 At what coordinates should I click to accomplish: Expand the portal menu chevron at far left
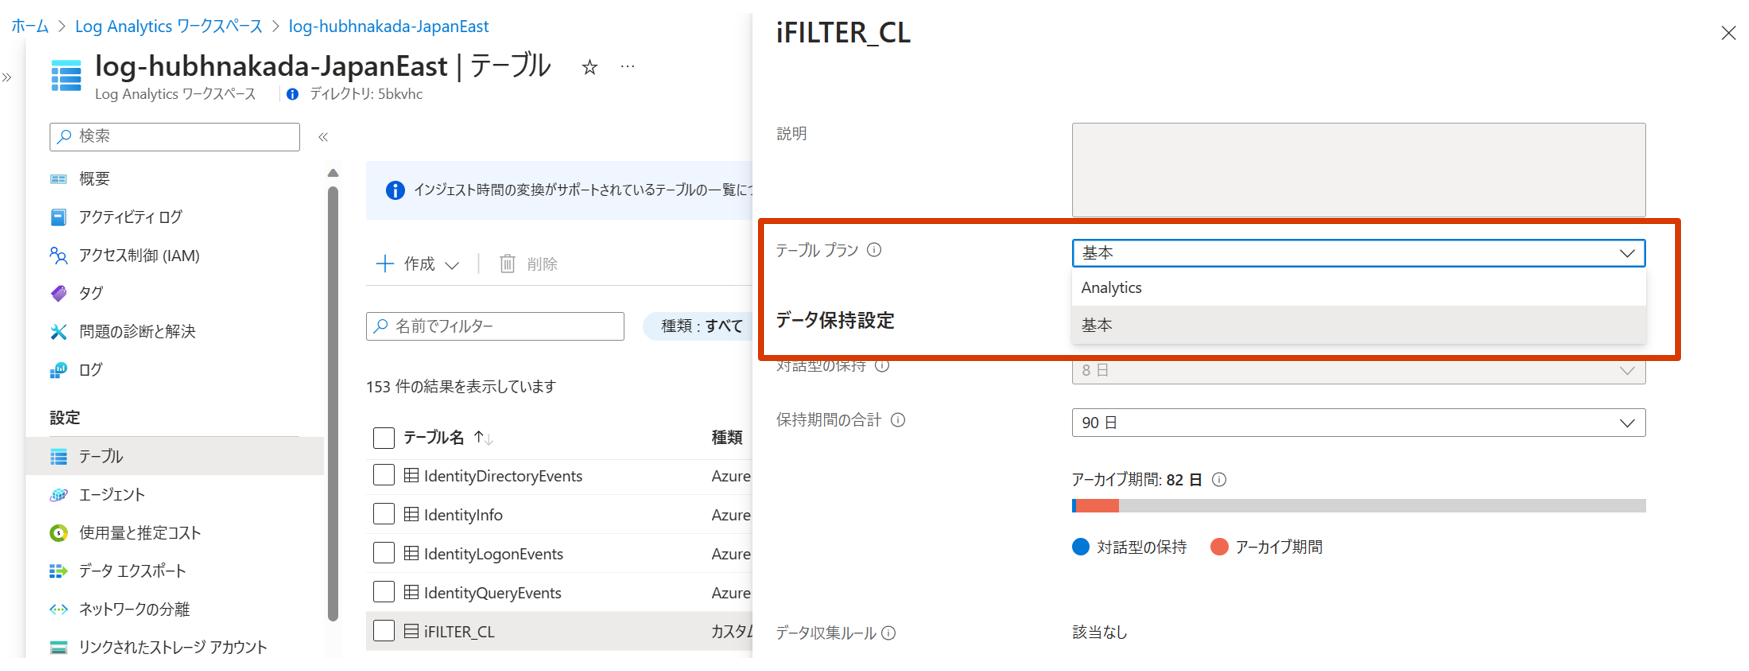7,77
